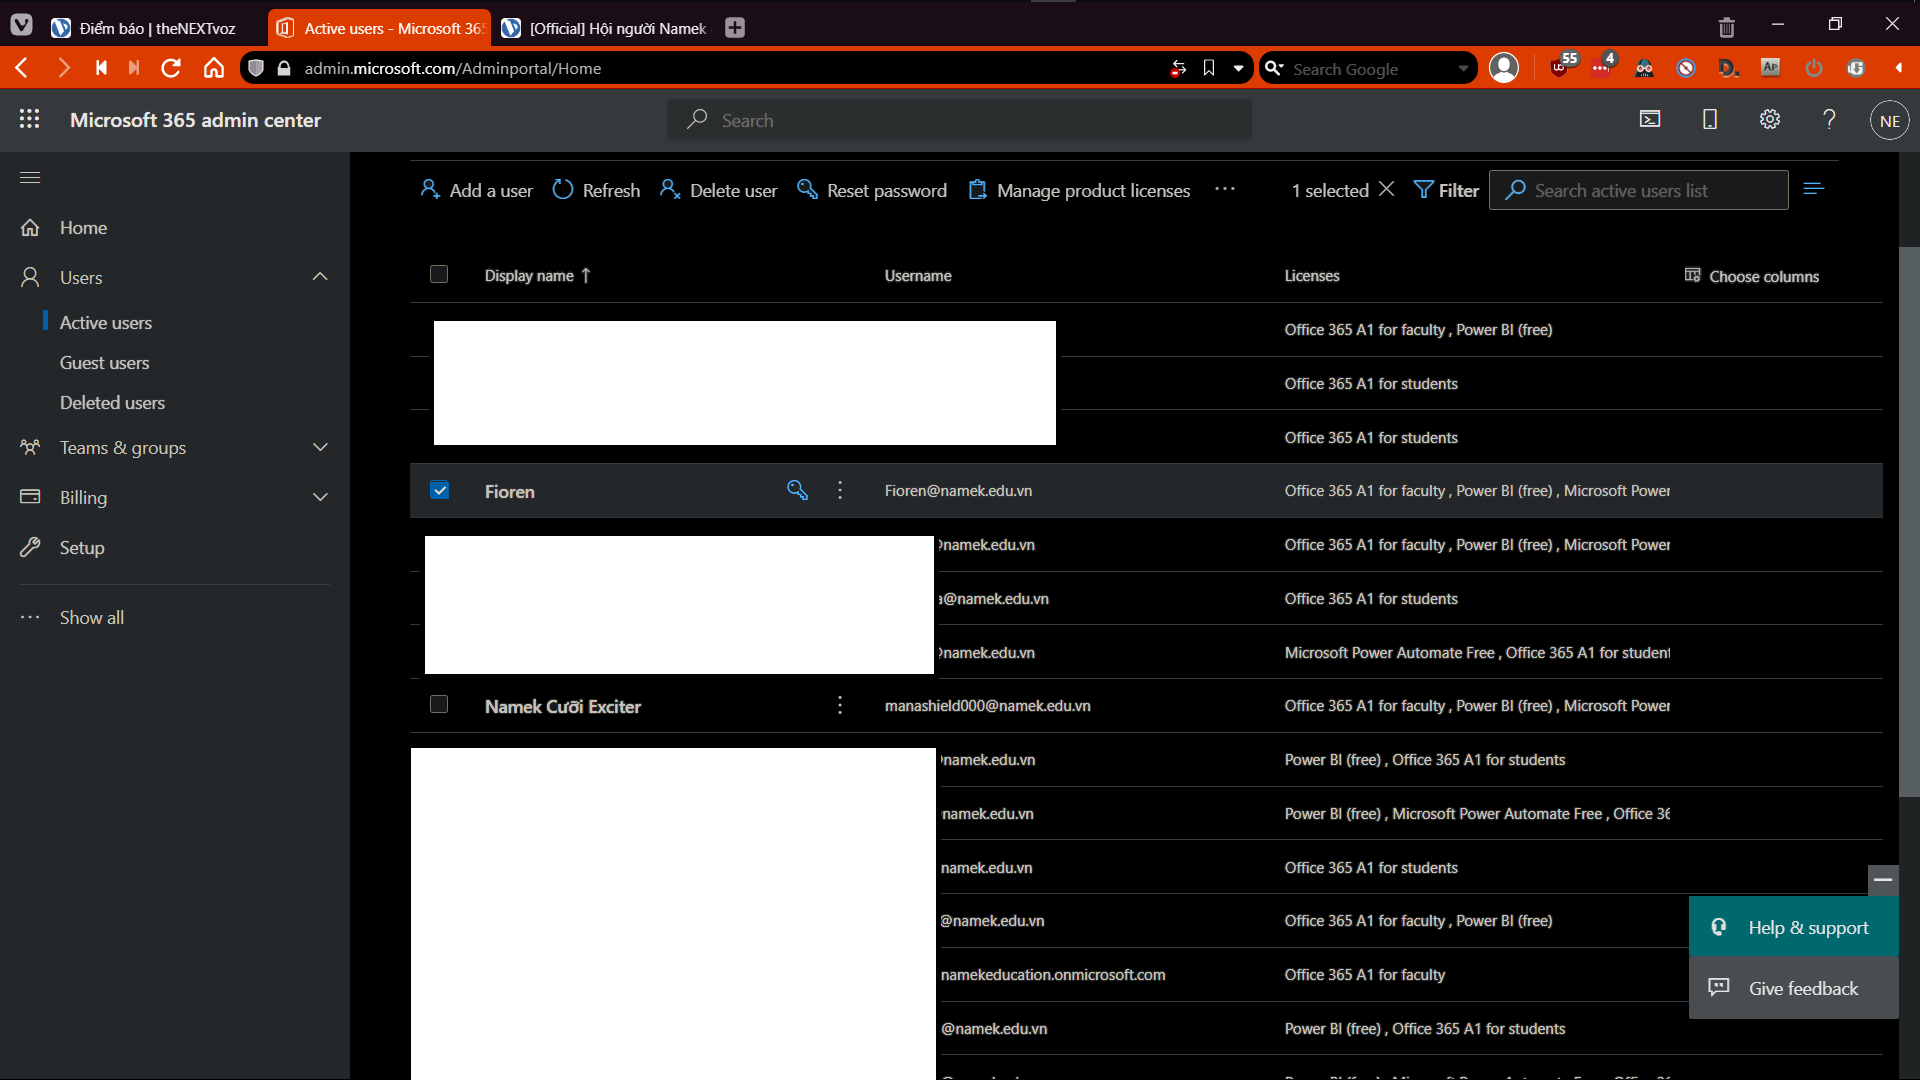Screen dimensions: 1920x1080
Task: Click Add a user button
Action: coord(476,190)
